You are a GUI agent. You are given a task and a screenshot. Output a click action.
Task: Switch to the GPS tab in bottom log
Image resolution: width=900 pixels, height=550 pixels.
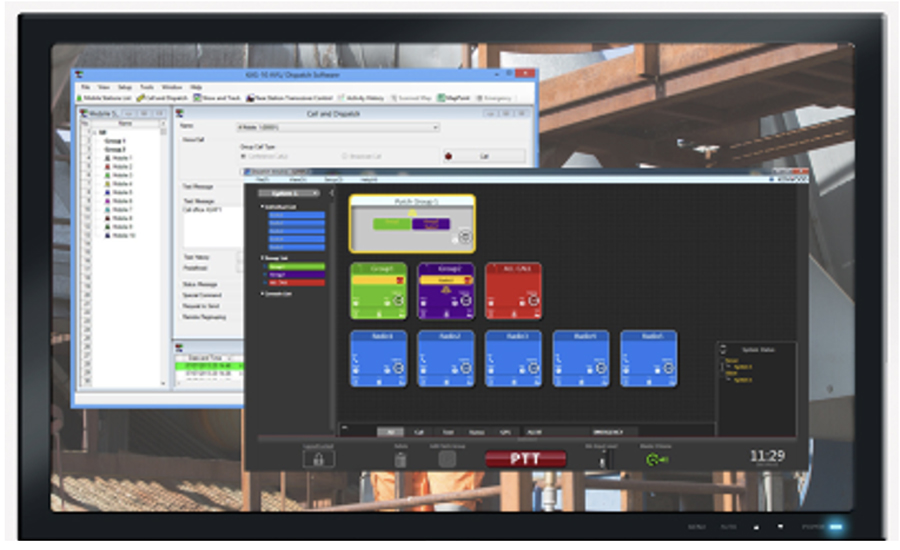coord(505,431)
